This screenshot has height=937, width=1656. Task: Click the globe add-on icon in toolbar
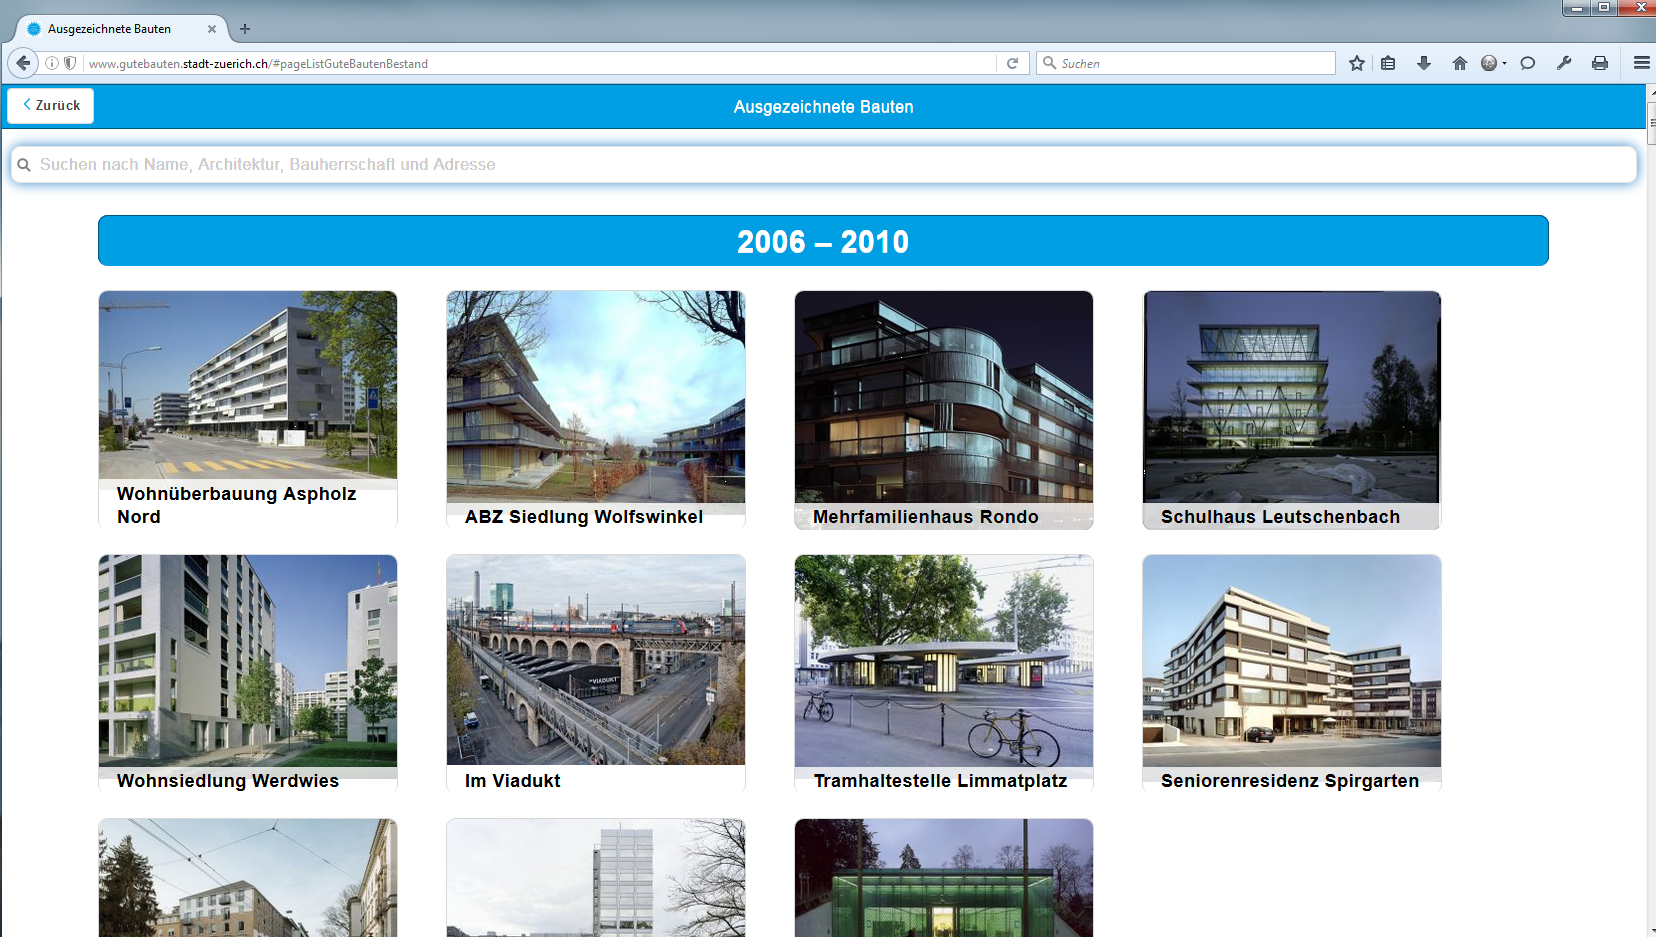[1492, 63]
